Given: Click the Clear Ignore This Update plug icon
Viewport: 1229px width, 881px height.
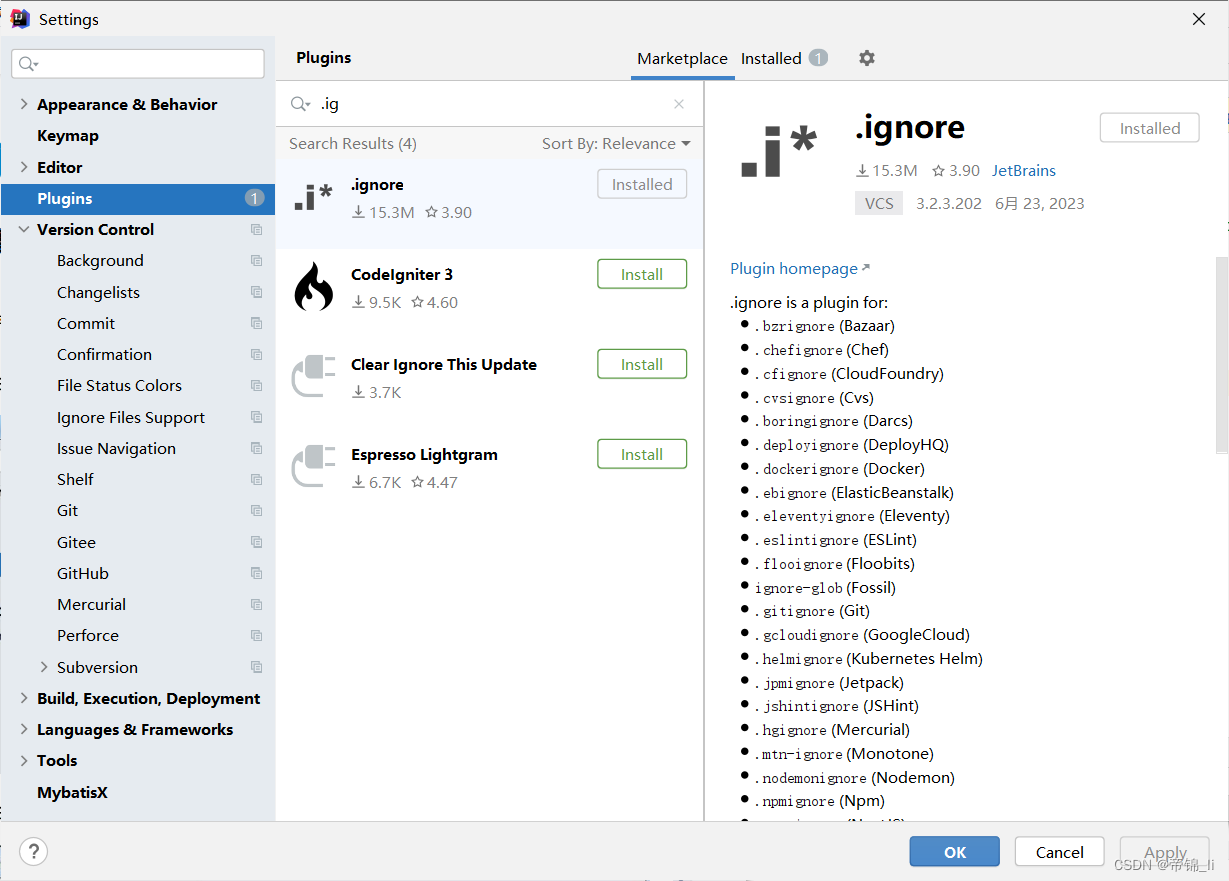Looking at the screenshot, I should [313, 378].
